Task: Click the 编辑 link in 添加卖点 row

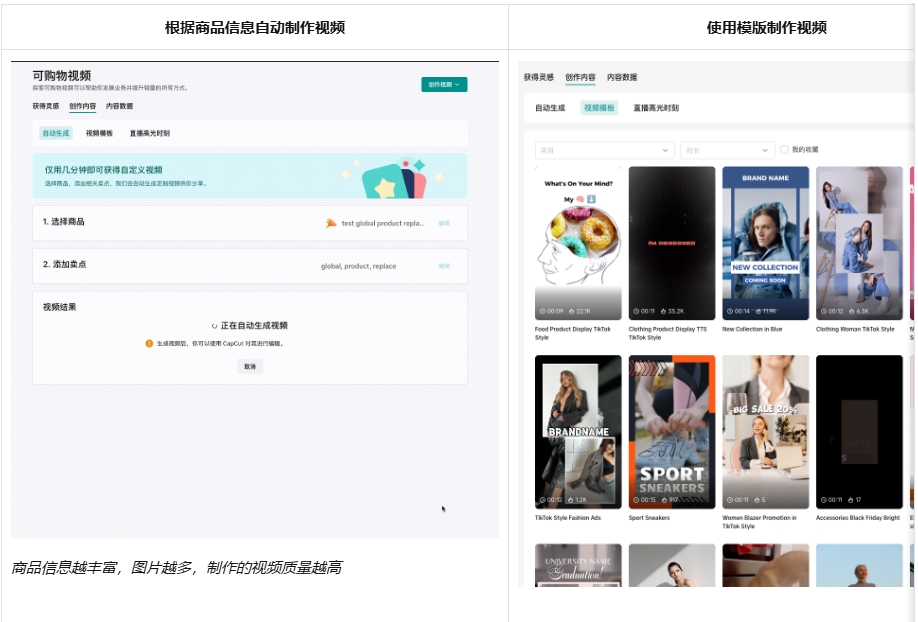Action: coord(444,266)
